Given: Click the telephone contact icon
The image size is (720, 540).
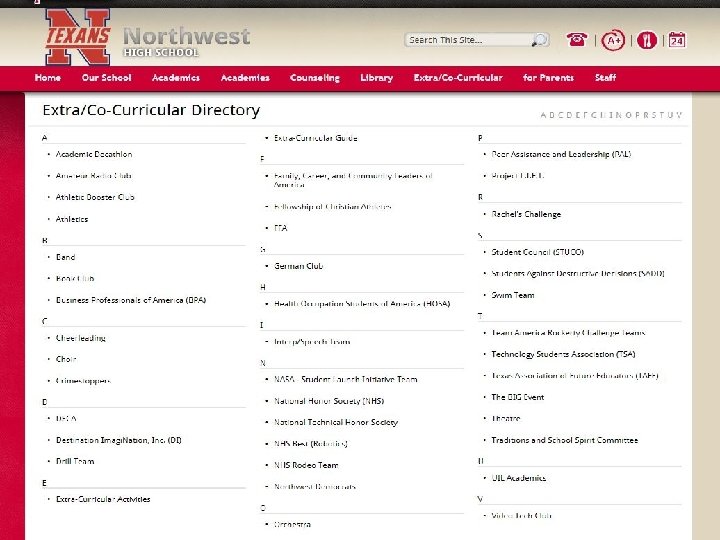Looking at the screenshot, I should coord(577,40).
